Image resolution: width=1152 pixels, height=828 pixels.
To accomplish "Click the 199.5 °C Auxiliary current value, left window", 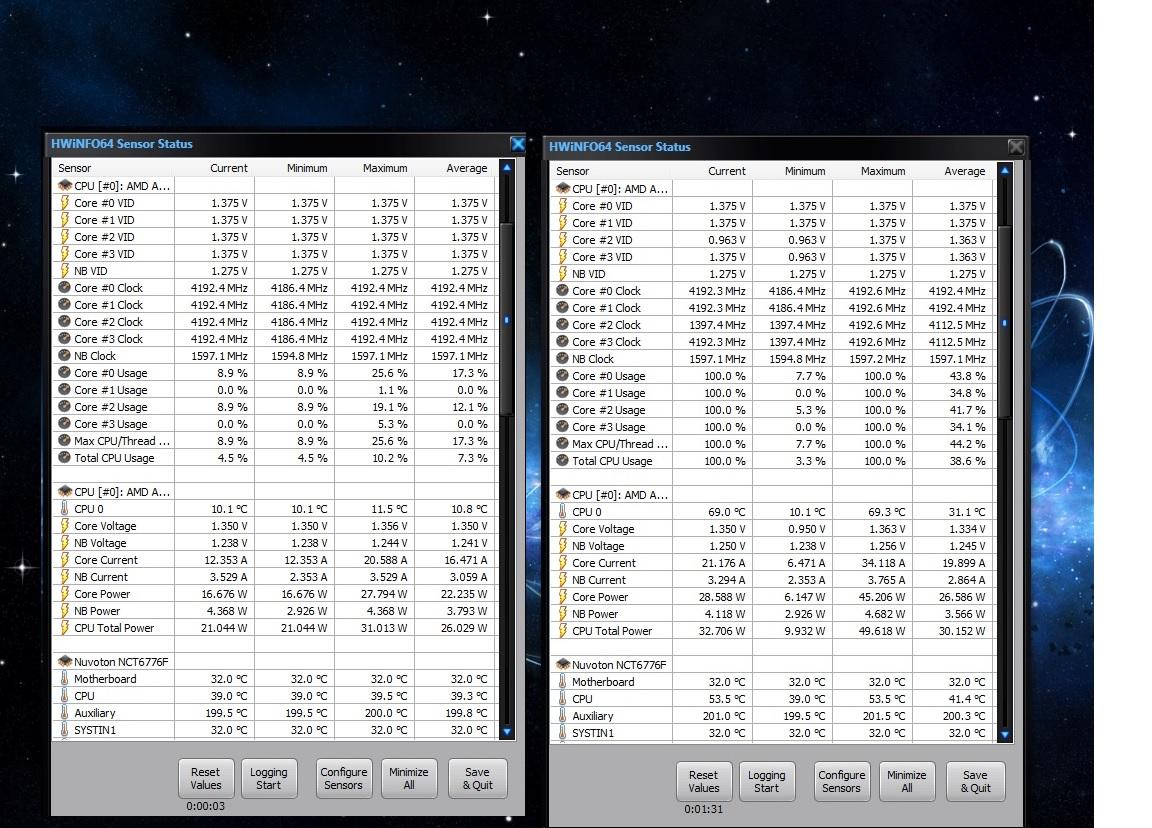I will (226, 713).
